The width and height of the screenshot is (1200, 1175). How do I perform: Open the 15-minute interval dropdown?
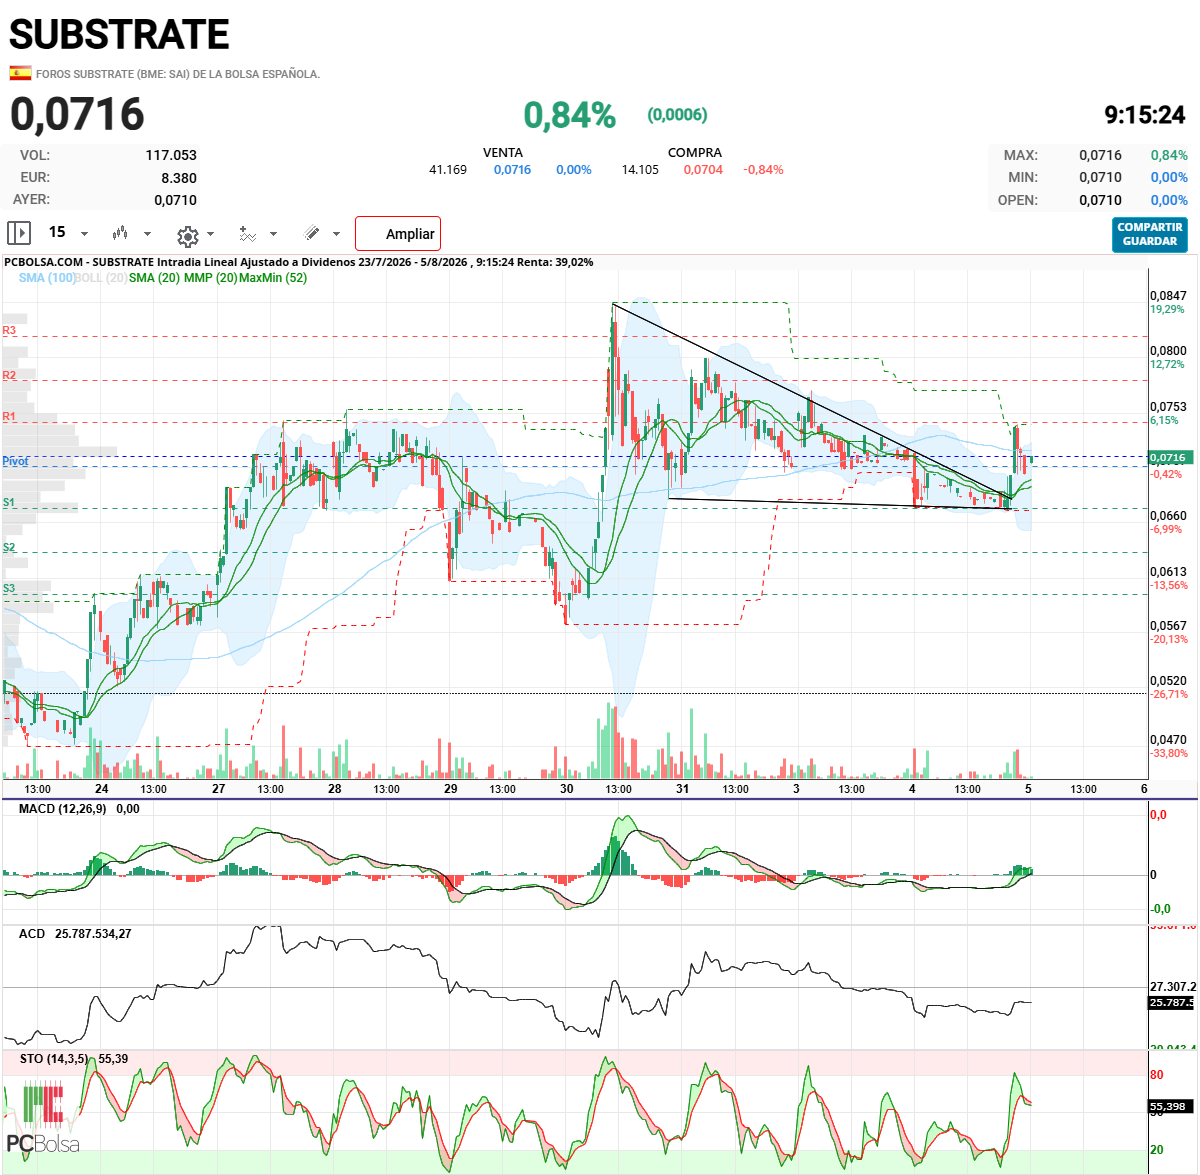69,233
